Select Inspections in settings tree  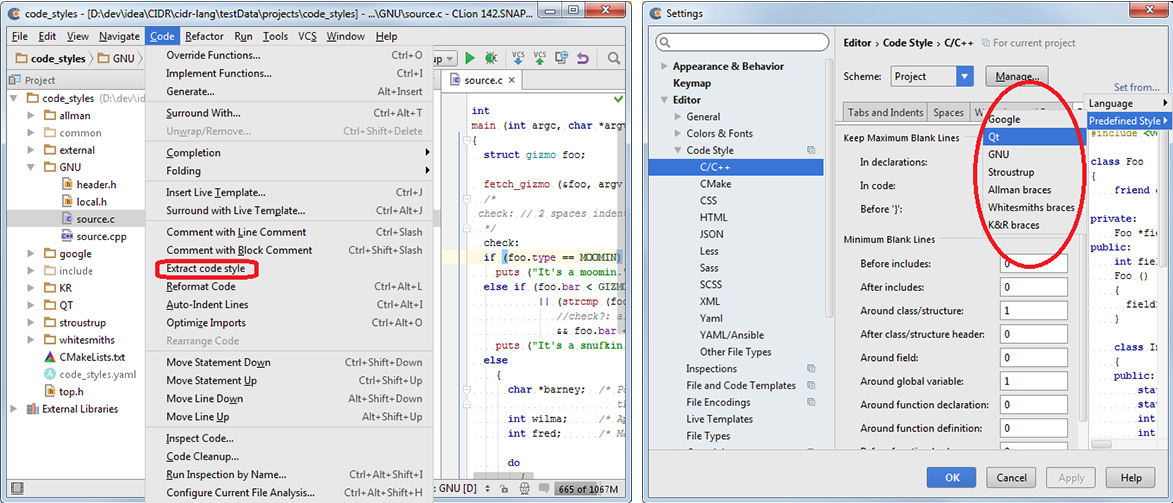click(711, 368)
